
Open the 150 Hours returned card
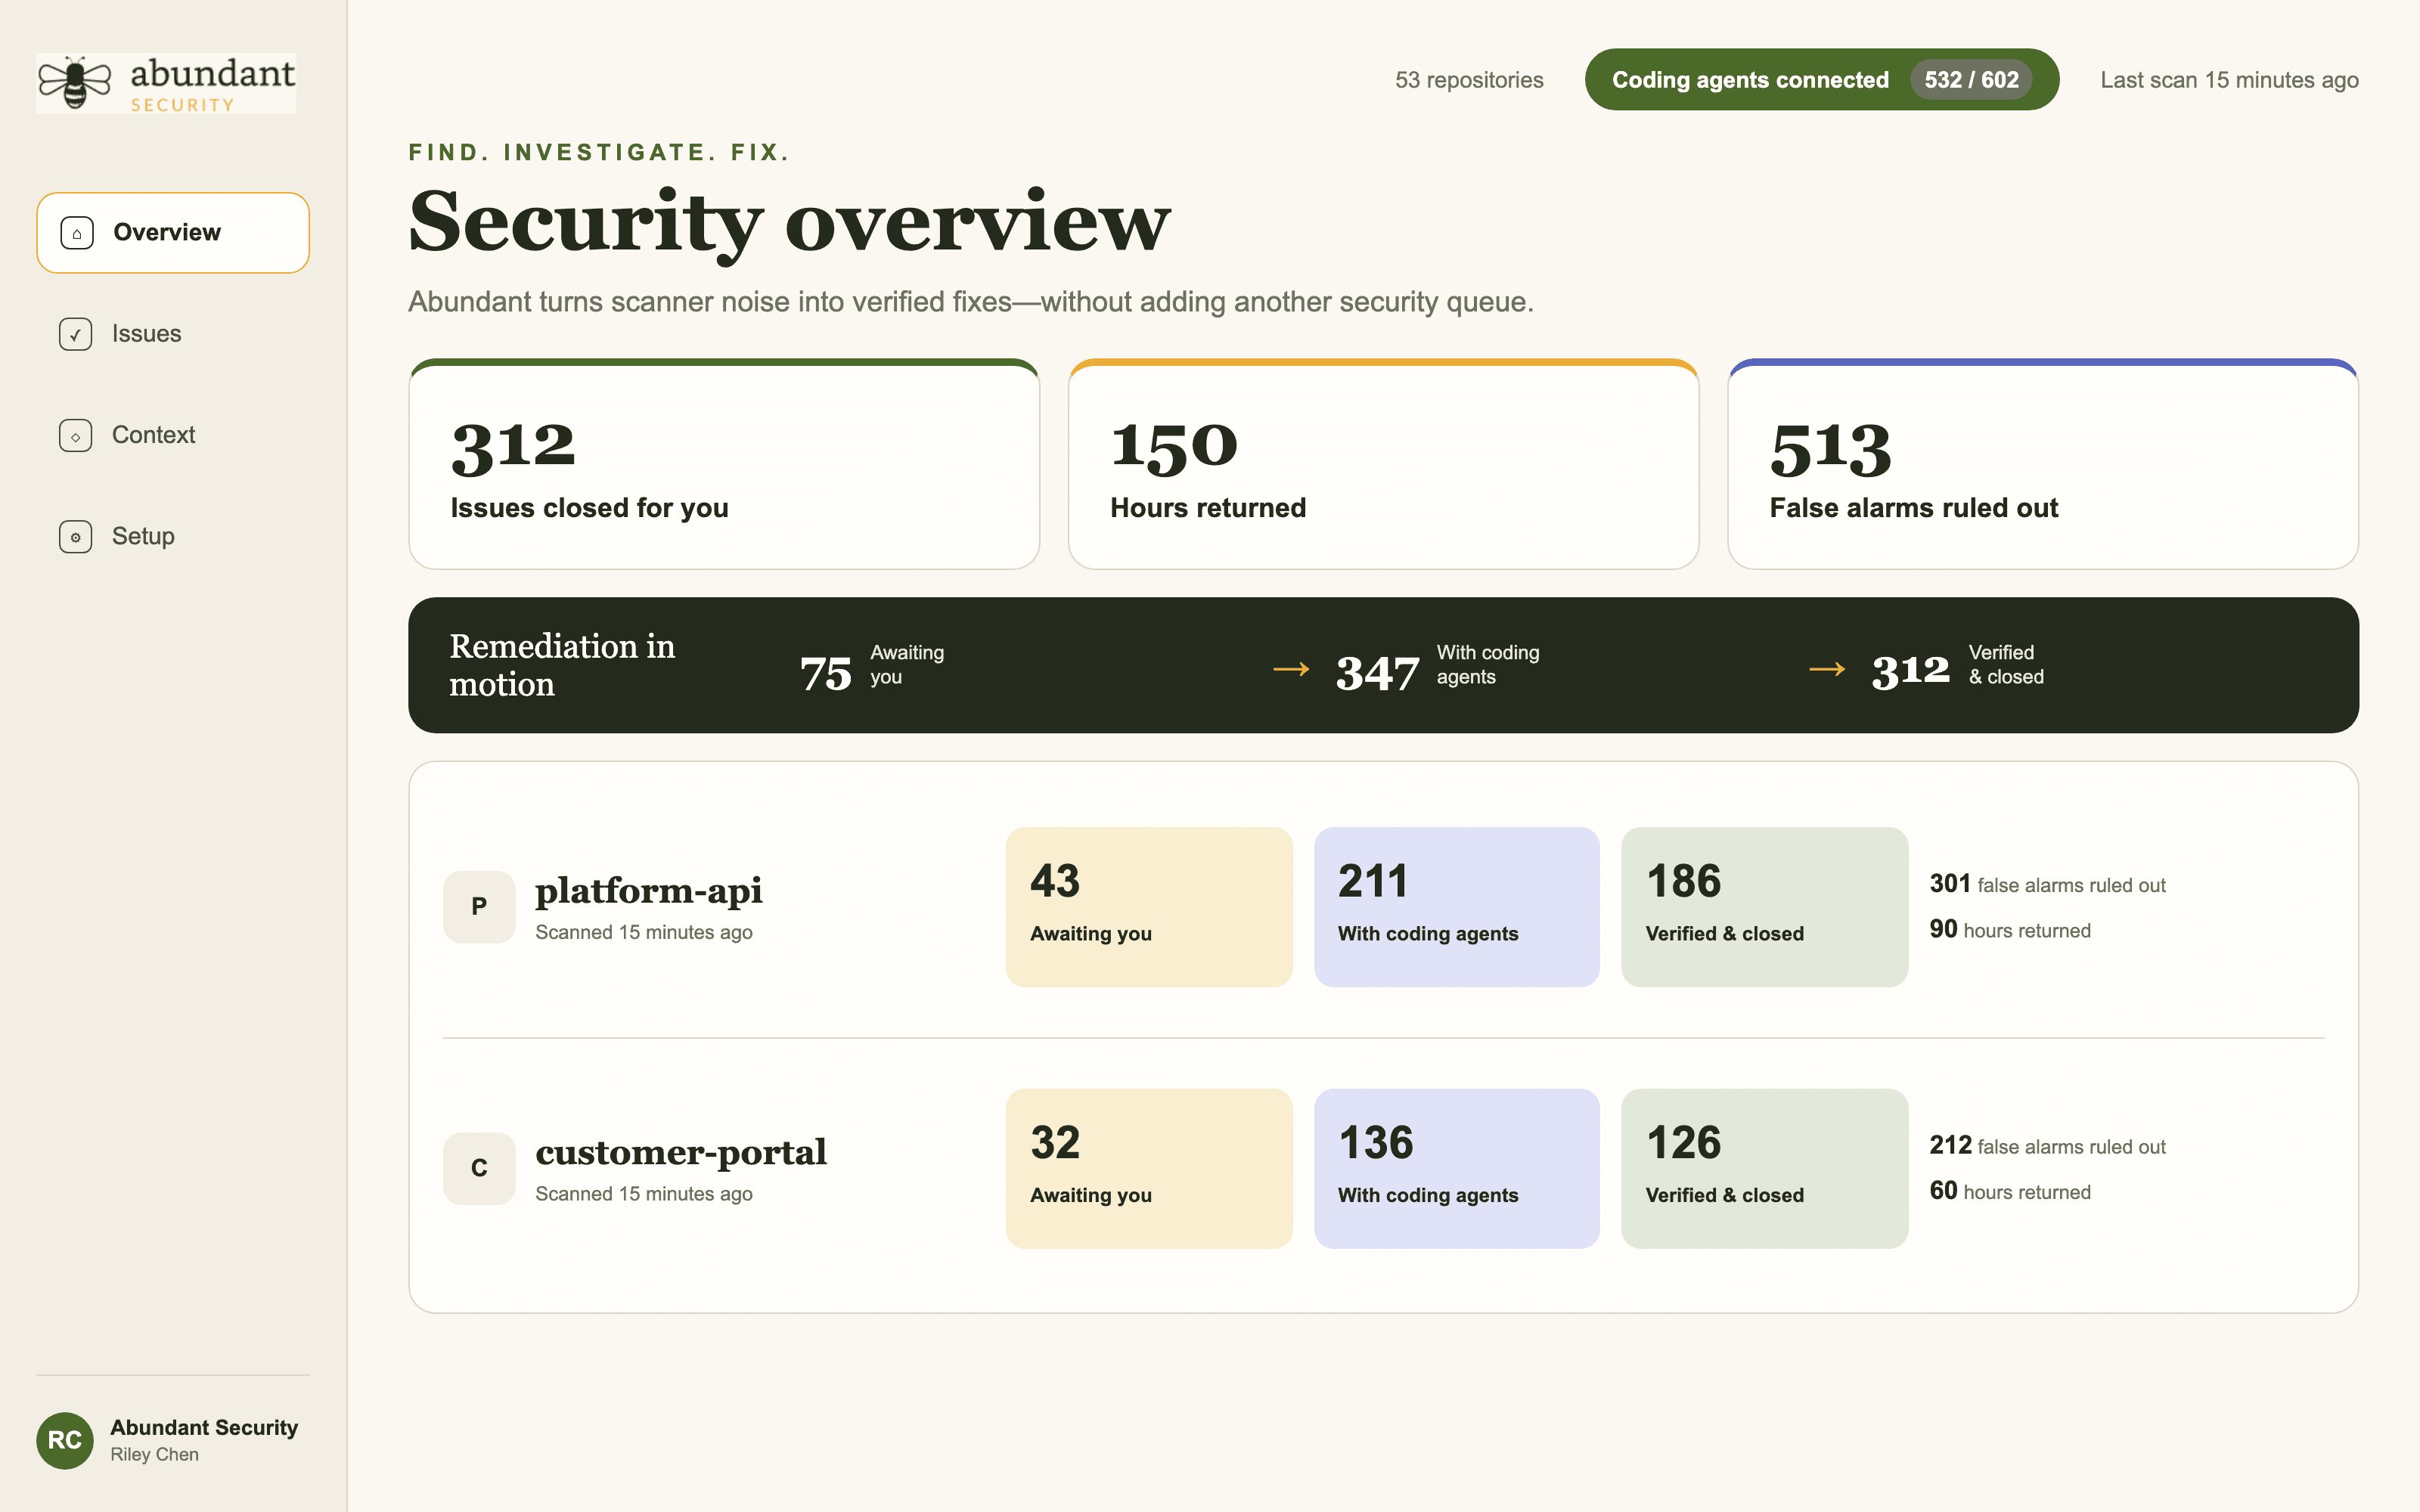(1383, 464)
